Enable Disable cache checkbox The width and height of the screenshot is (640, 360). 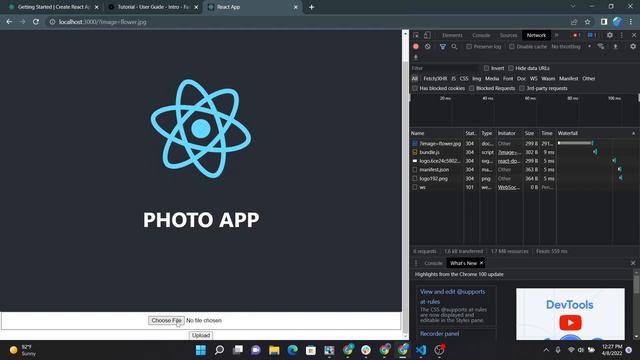tap(511, 47)
